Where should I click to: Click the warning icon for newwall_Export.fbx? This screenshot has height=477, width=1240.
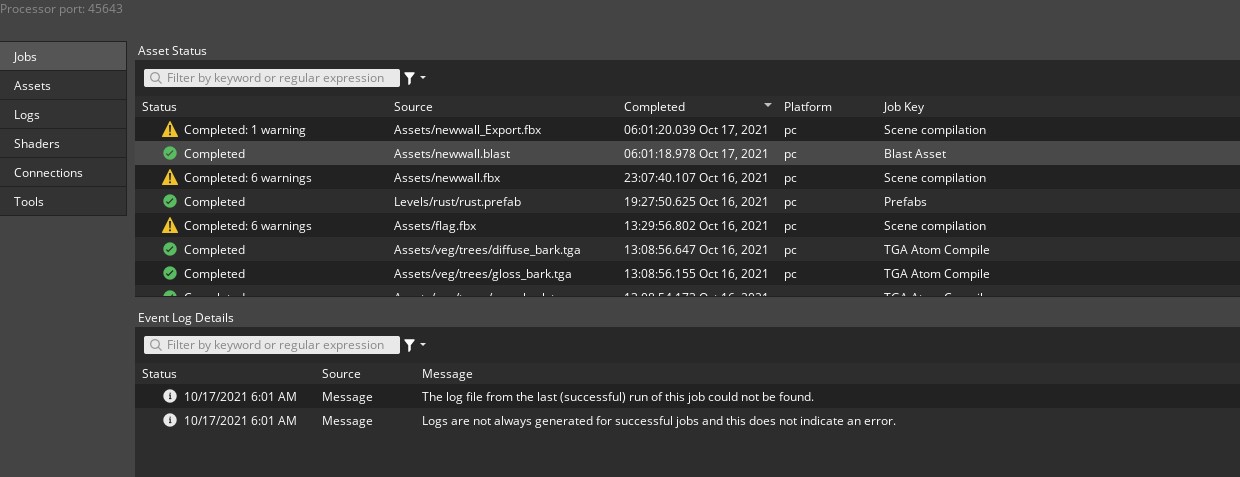pos(170,130)
